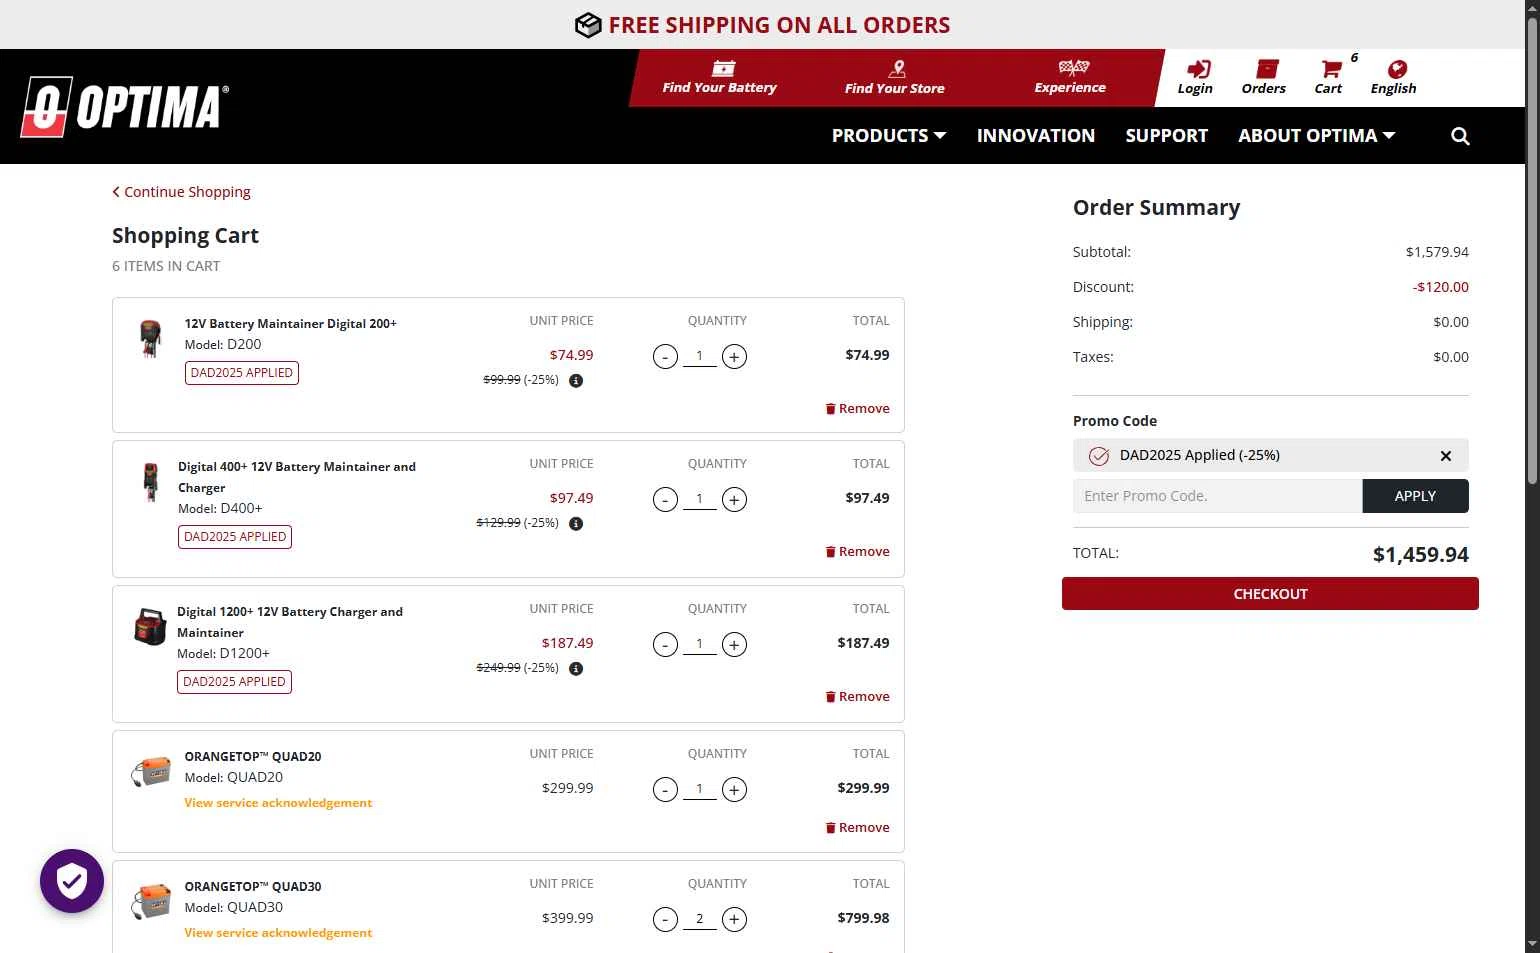Decrease quantity of D200 maintainer
The width and height of the screenshot is (1540, 953).
pyautogui.click(x=665, y=357)
